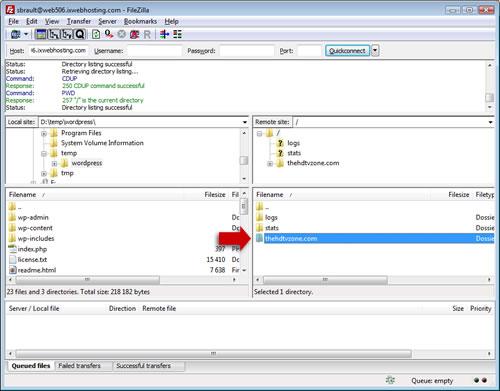Open the Server menu
The height and width of the screenshot is (391, 500).
coord(107,21)
